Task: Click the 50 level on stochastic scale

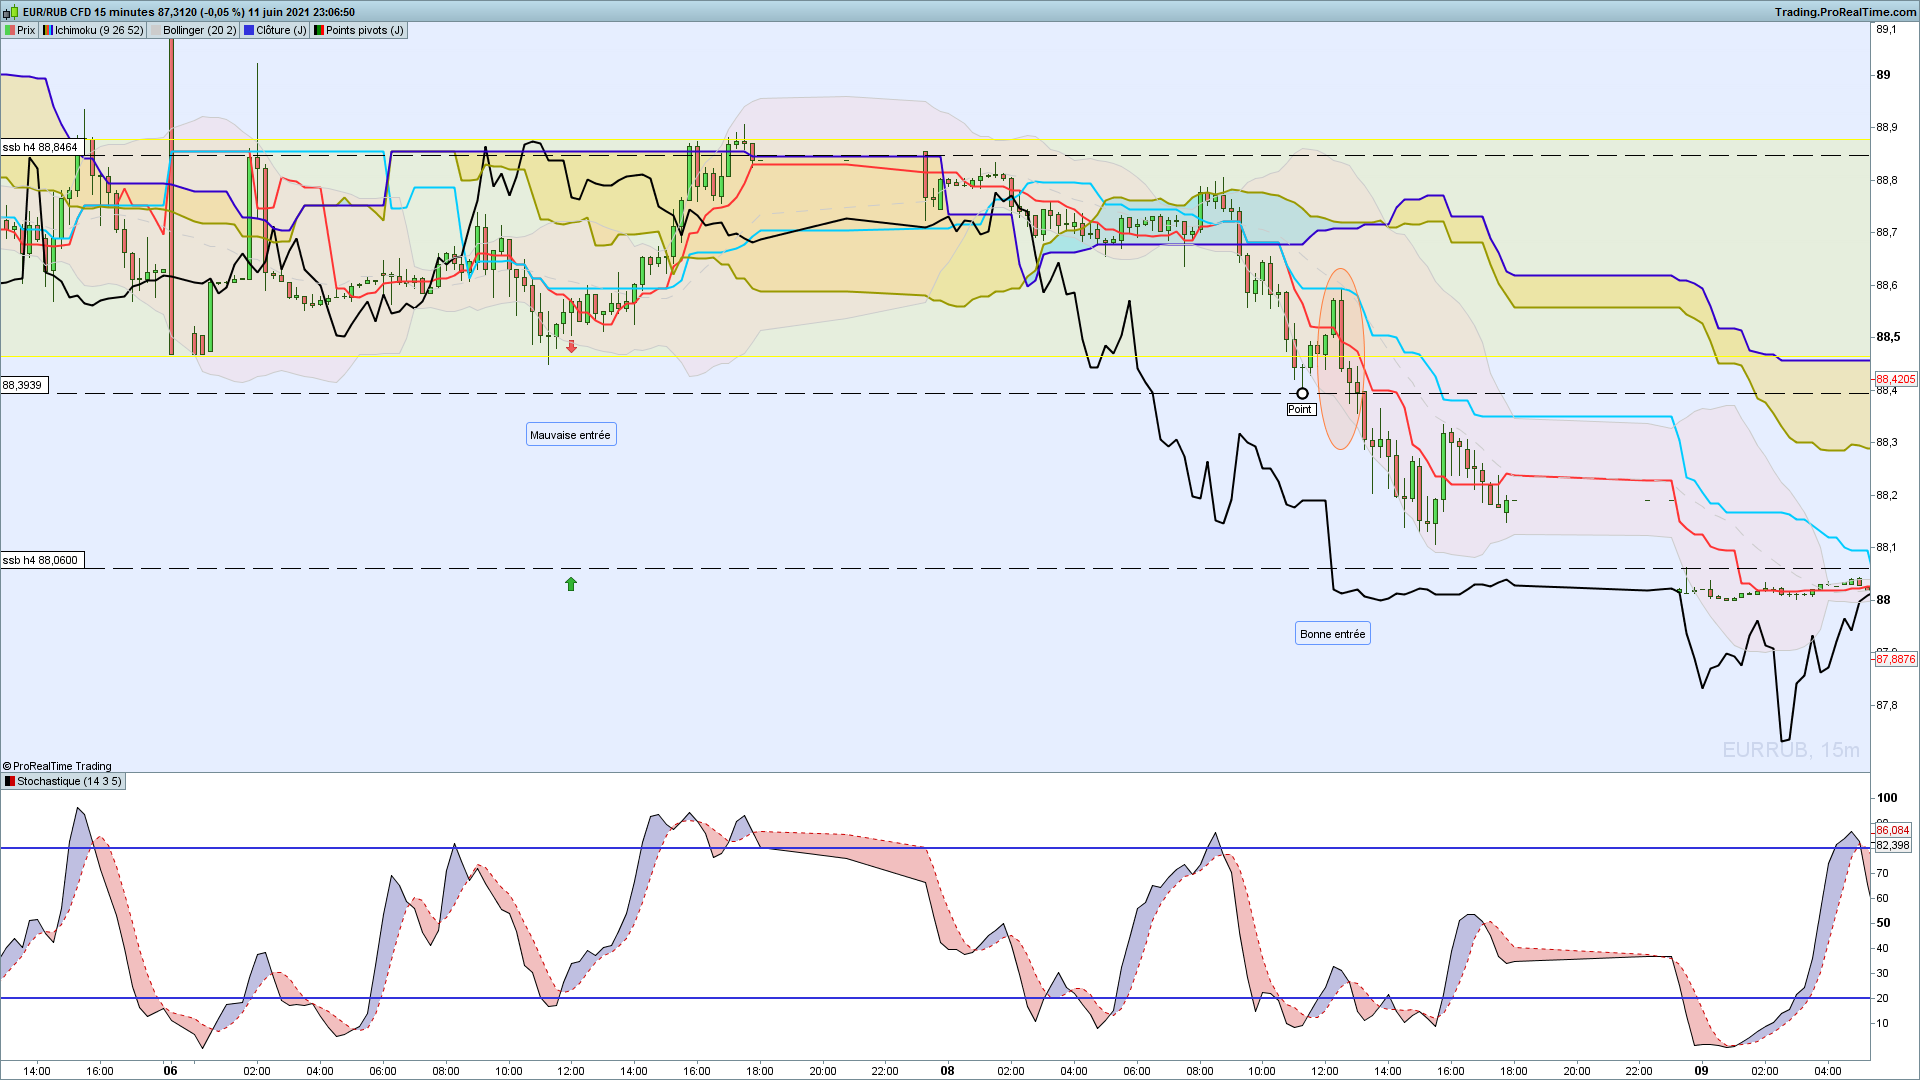Action: coord(1883,923)
